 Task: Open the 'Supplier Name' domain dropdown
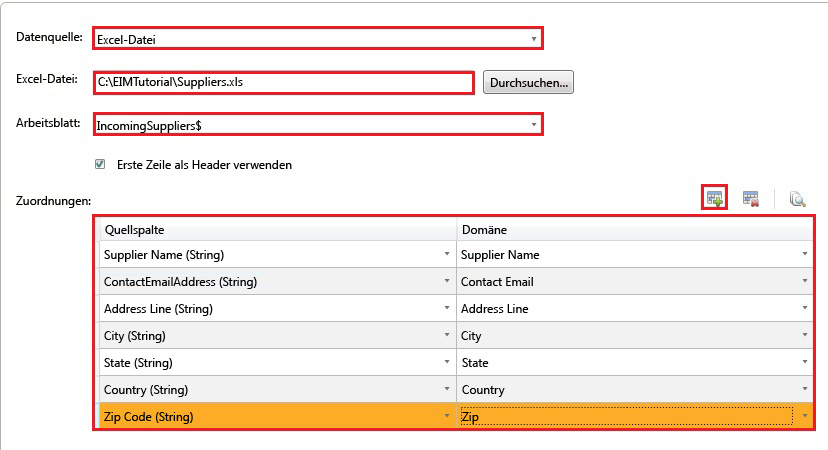pos(804,255)
